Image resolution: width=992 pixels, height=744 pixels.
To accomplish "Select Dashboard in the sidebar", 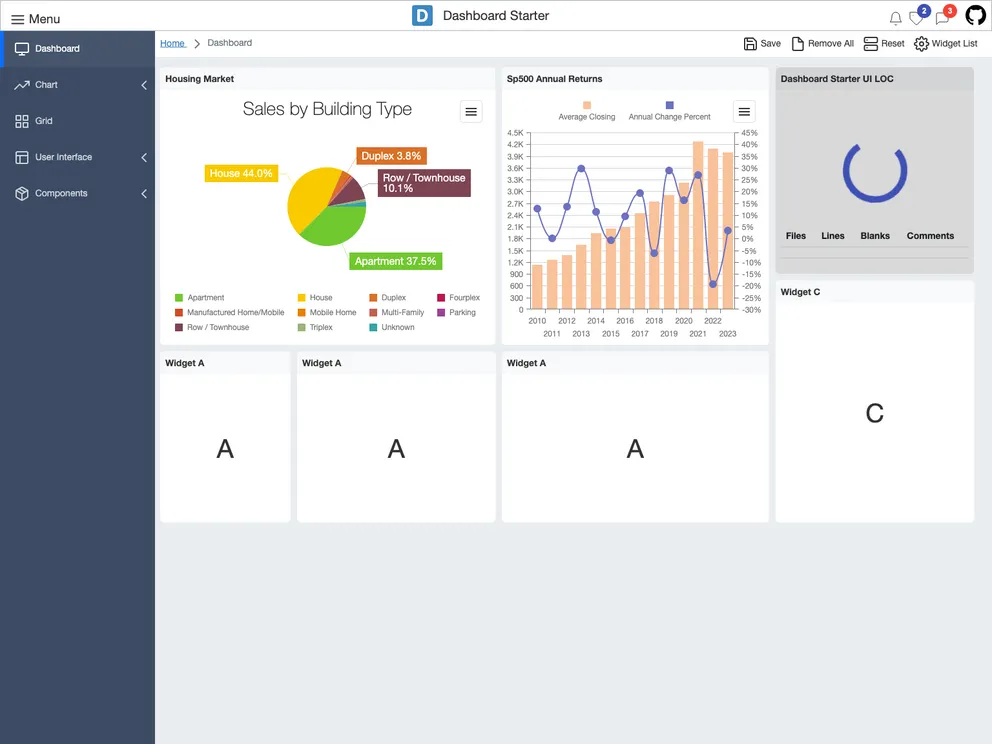I will 57,48.
